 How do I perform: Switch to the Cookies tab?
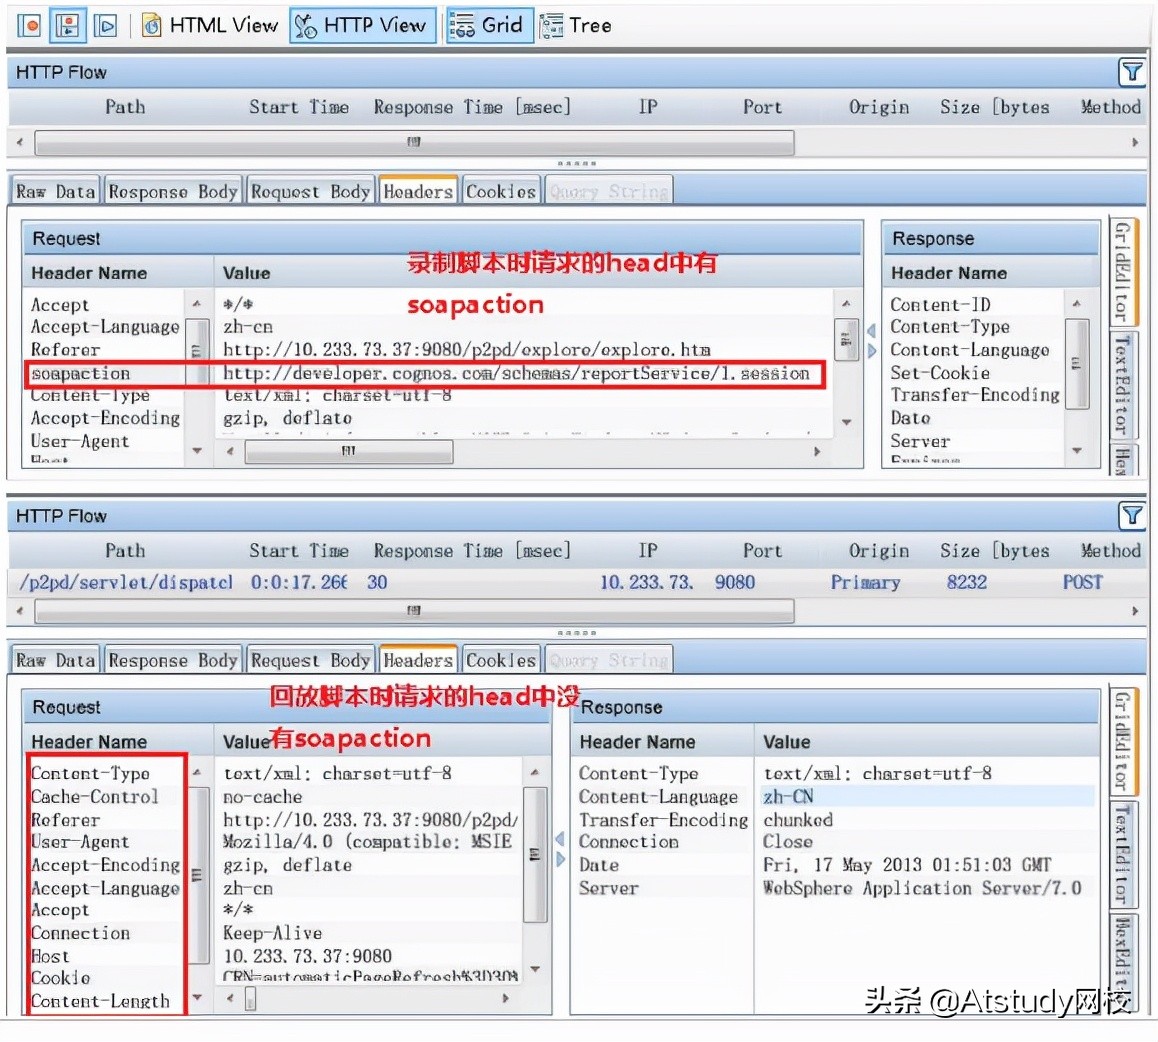tap(501, 190)
